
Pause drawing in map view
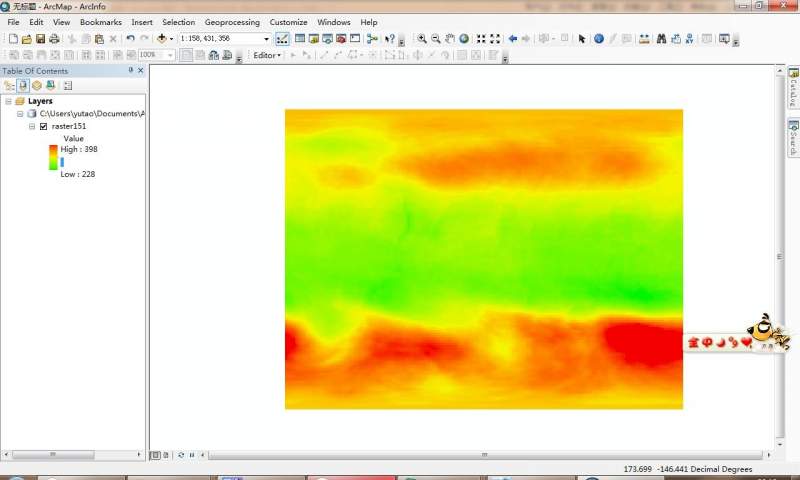tap(192, 454)
